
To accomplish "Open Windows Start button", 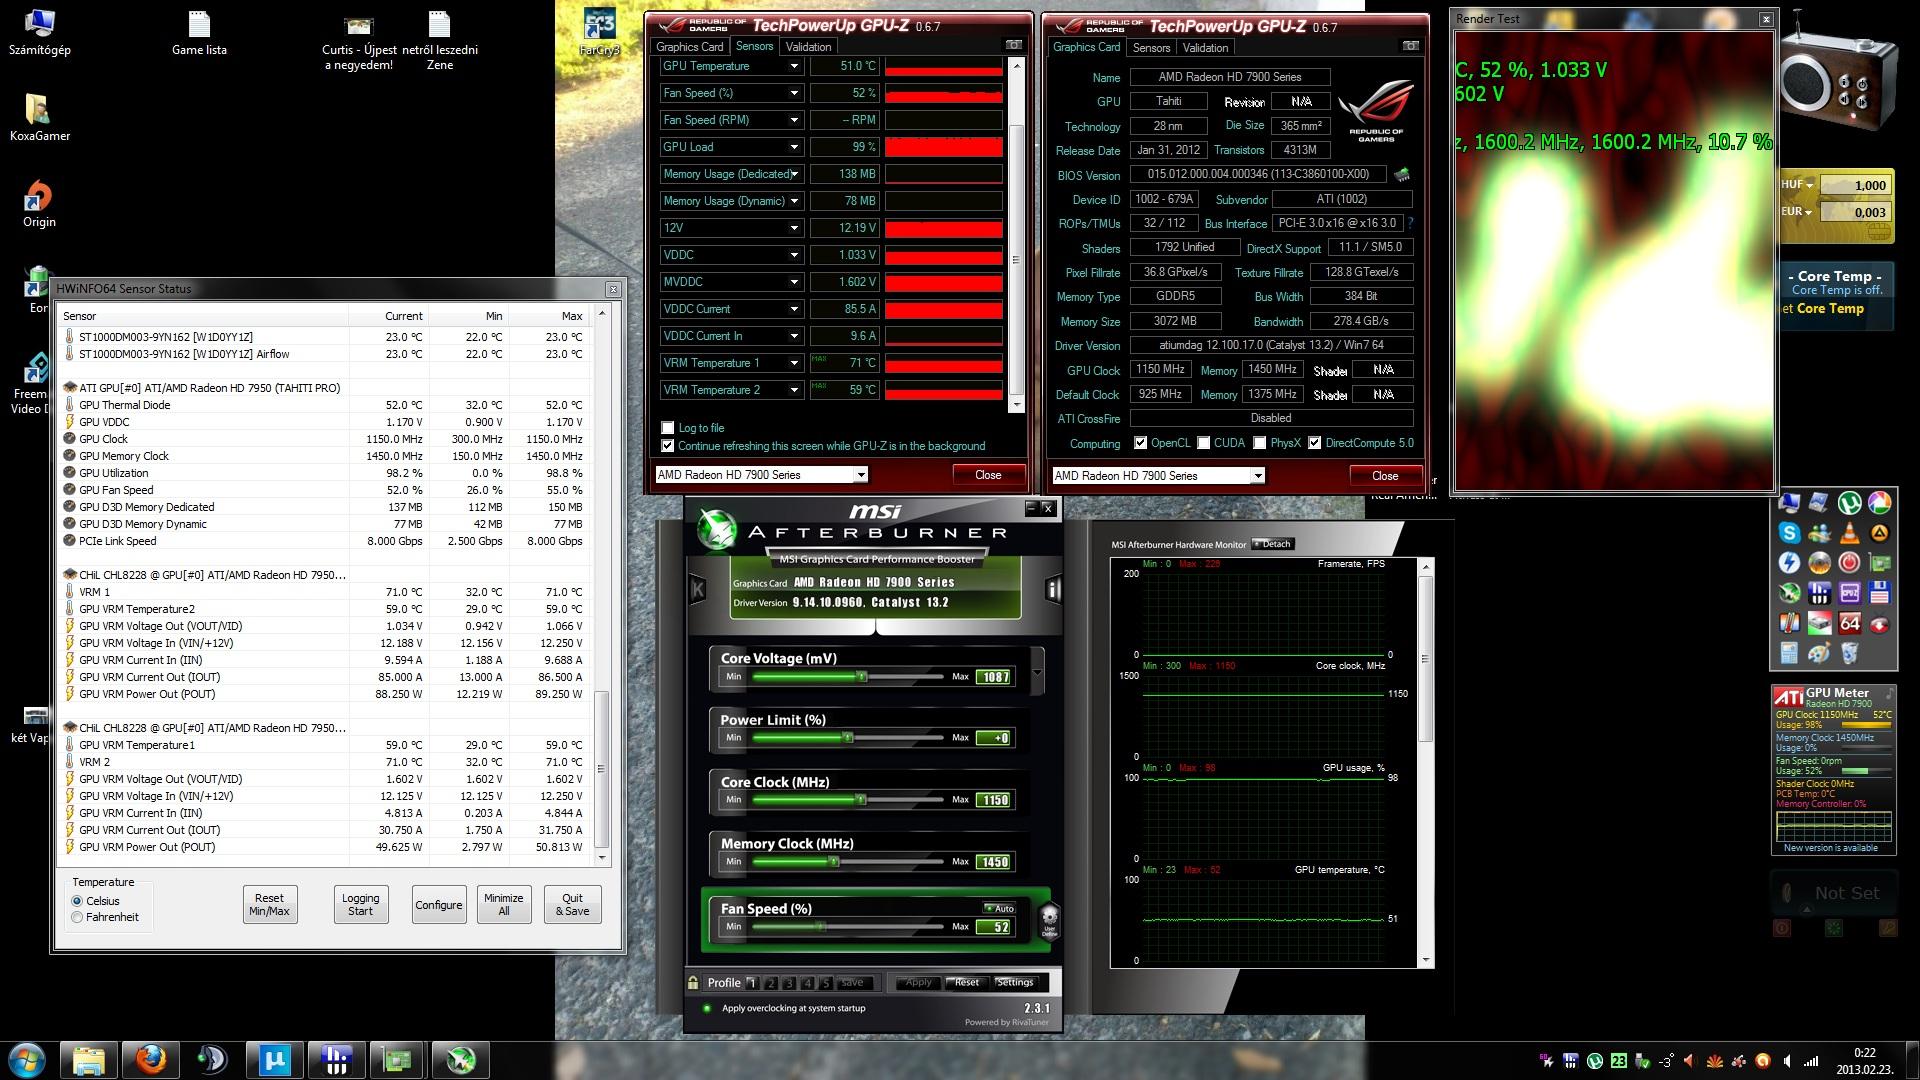I will 27,1060.
